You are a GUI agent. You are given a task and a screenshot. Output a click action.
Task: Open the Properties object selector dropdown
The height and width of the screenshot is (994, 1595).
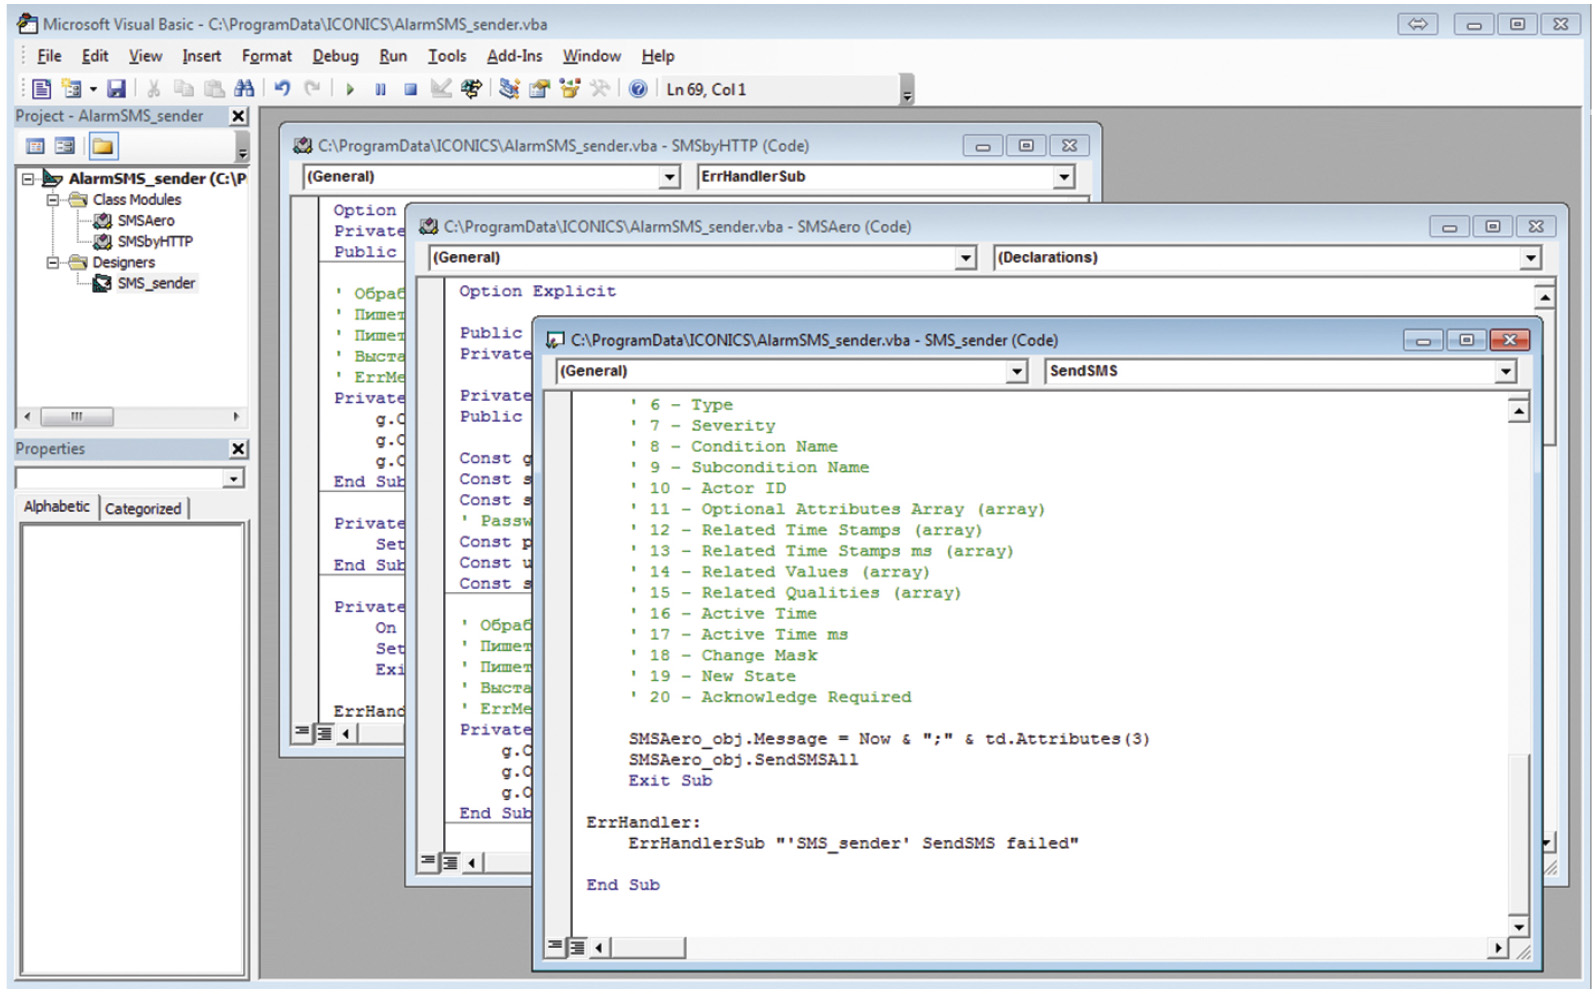coord(234,479)
